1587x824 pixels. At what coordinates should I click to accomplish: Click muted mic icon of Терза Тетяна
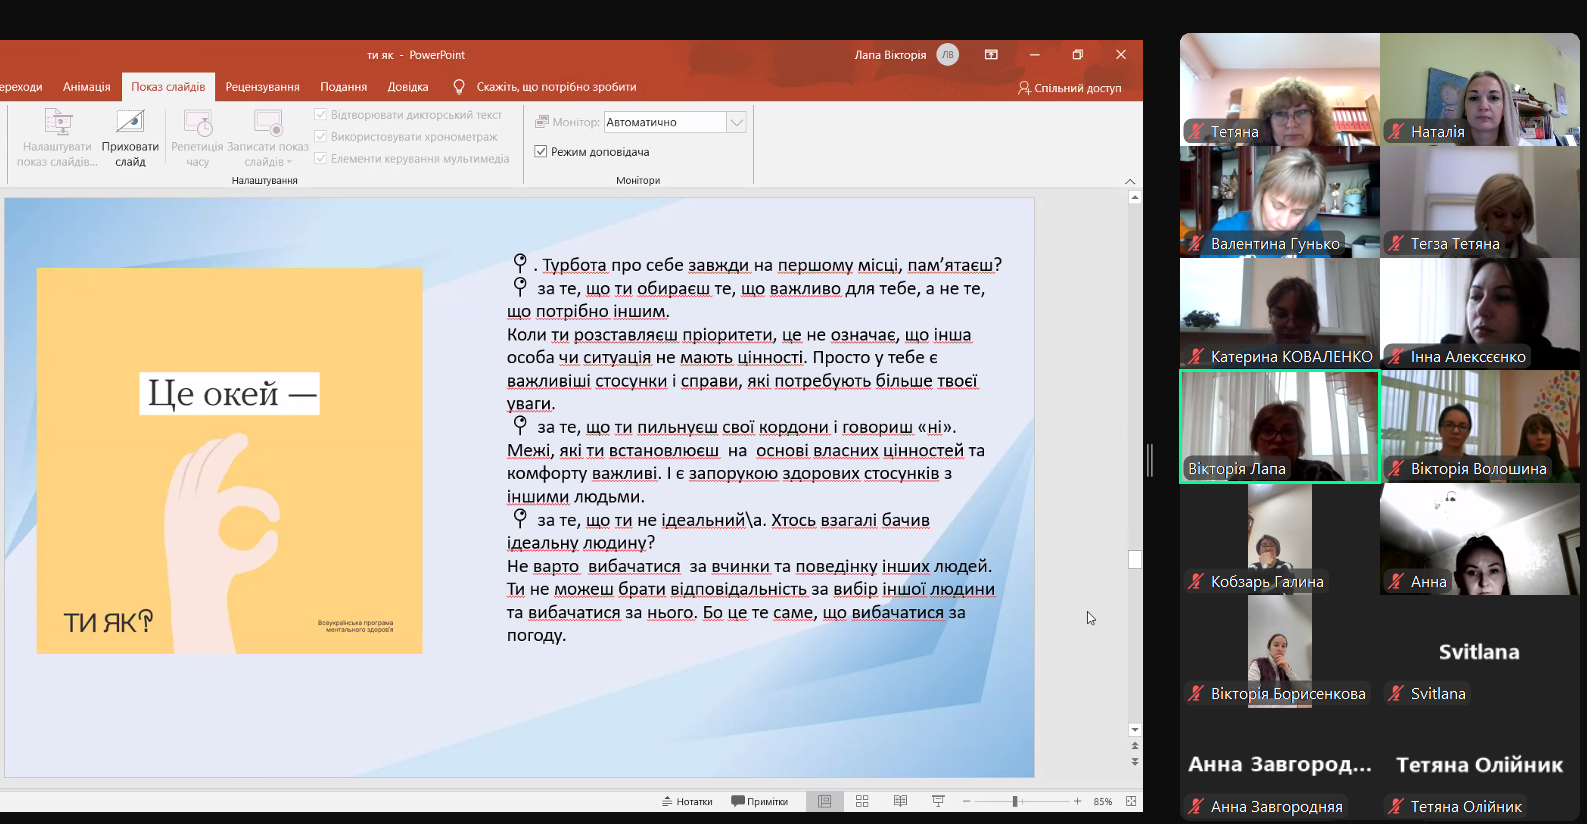(x=1396, y=243)
